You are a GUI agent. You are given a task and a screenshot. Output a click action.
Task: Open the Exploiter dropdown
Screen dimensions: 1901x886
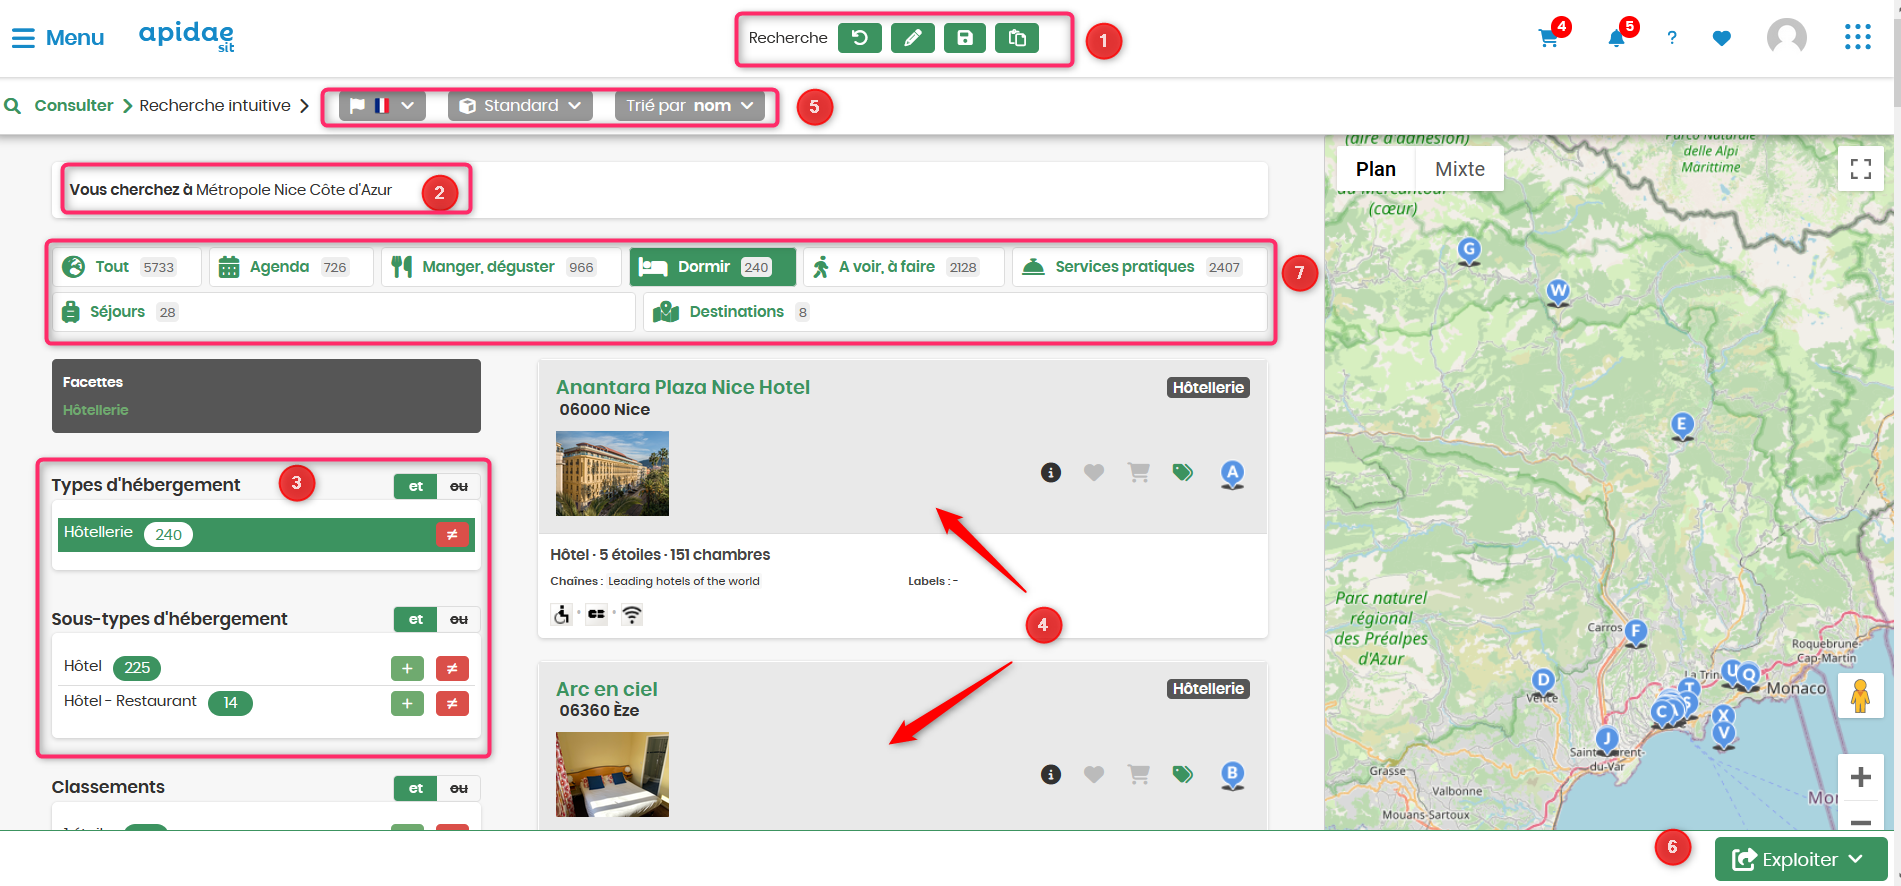1801,859
